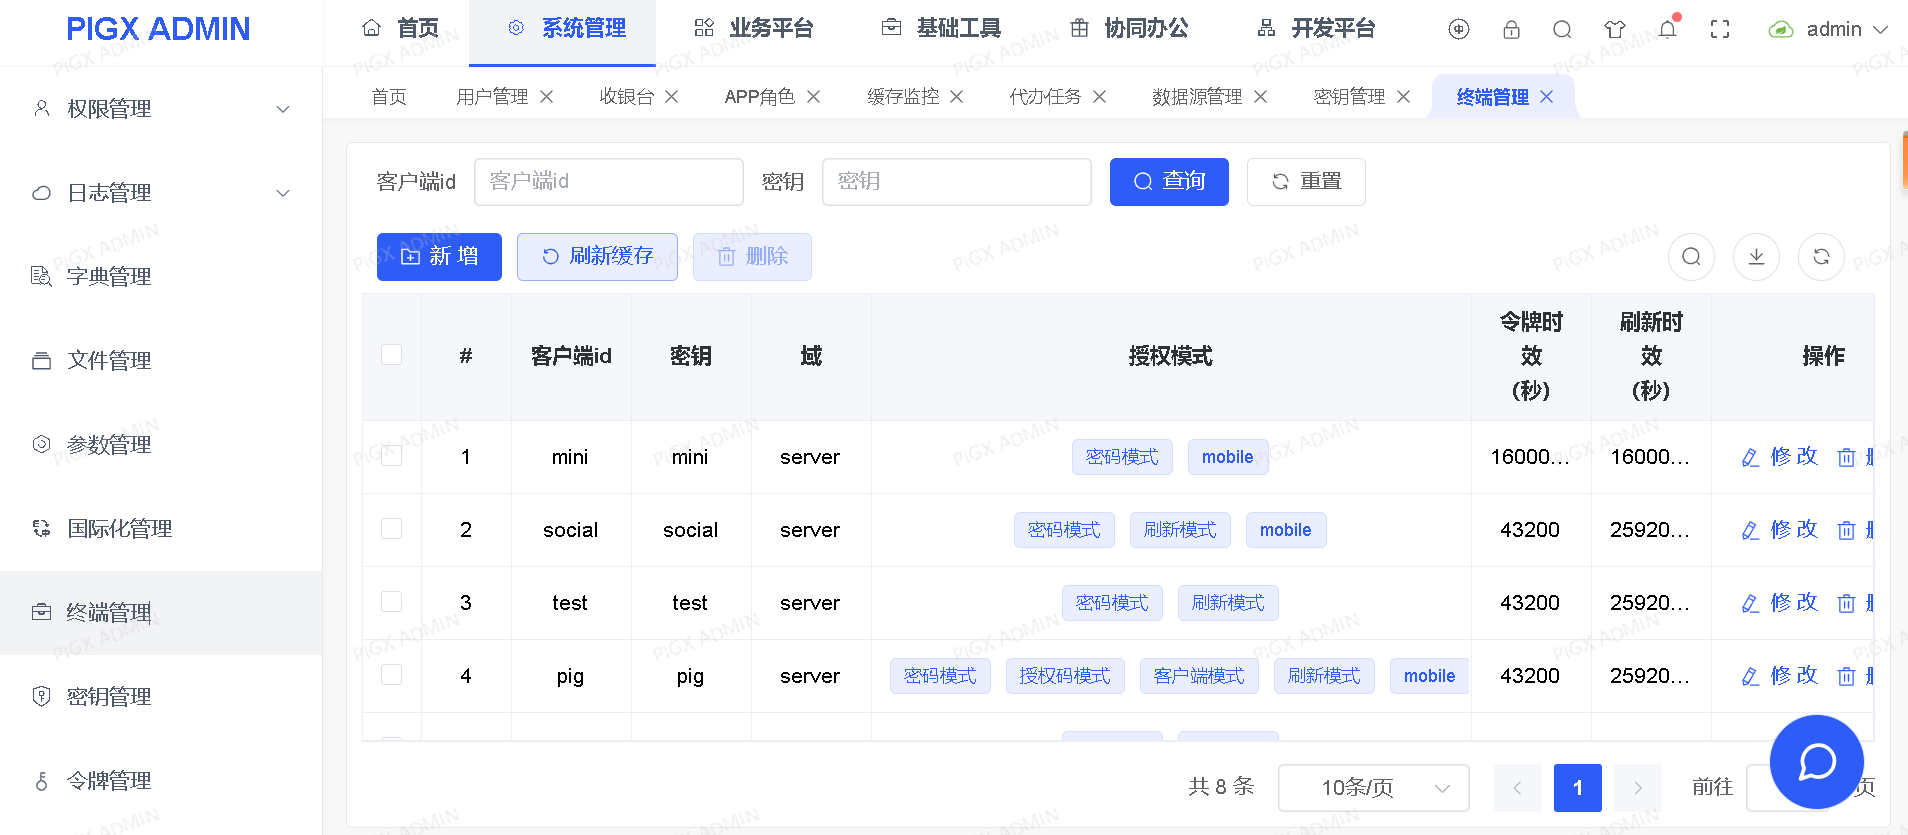Open the 首页 top menu
Image resolution: width=1908 pixels, height=835 pixels.
(400, 29)
